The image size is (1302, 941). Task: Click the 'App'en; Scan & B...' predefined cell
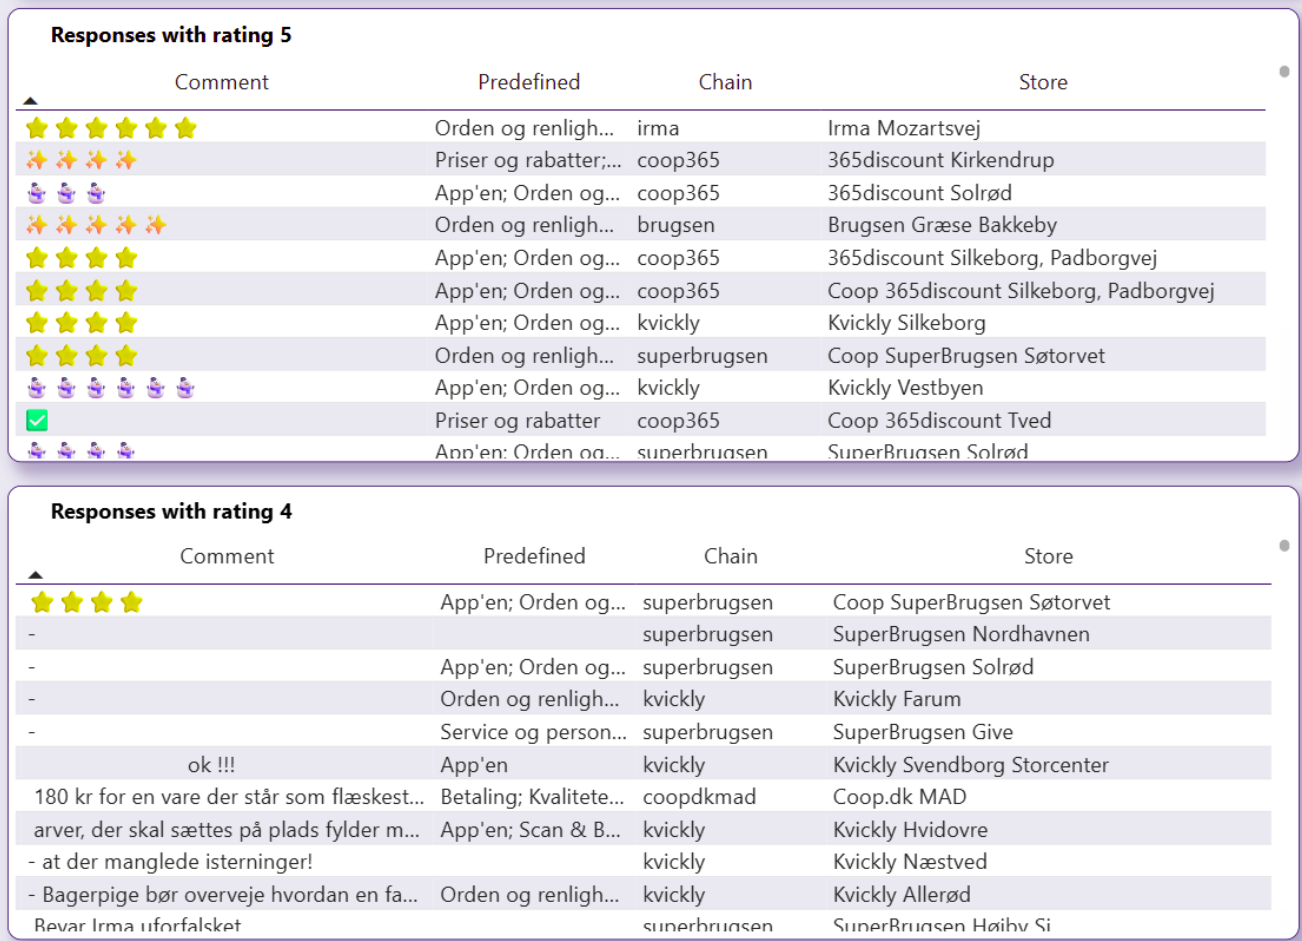(x=530, y=830)
